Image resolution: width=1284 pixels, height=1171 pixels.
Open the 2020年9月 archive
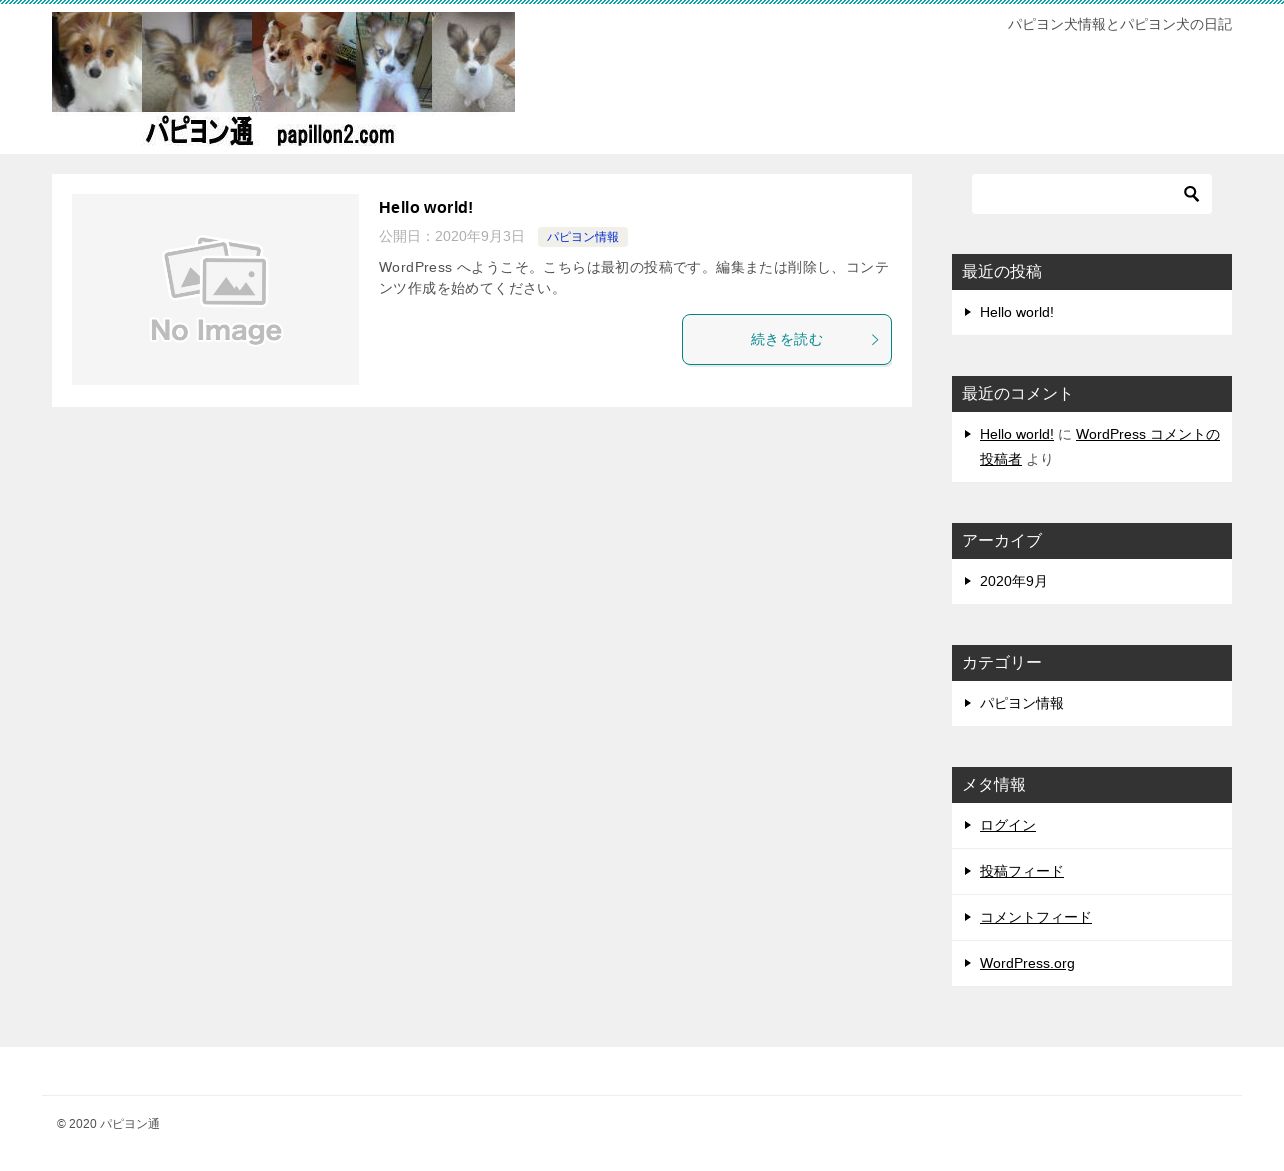point(1013,581)
